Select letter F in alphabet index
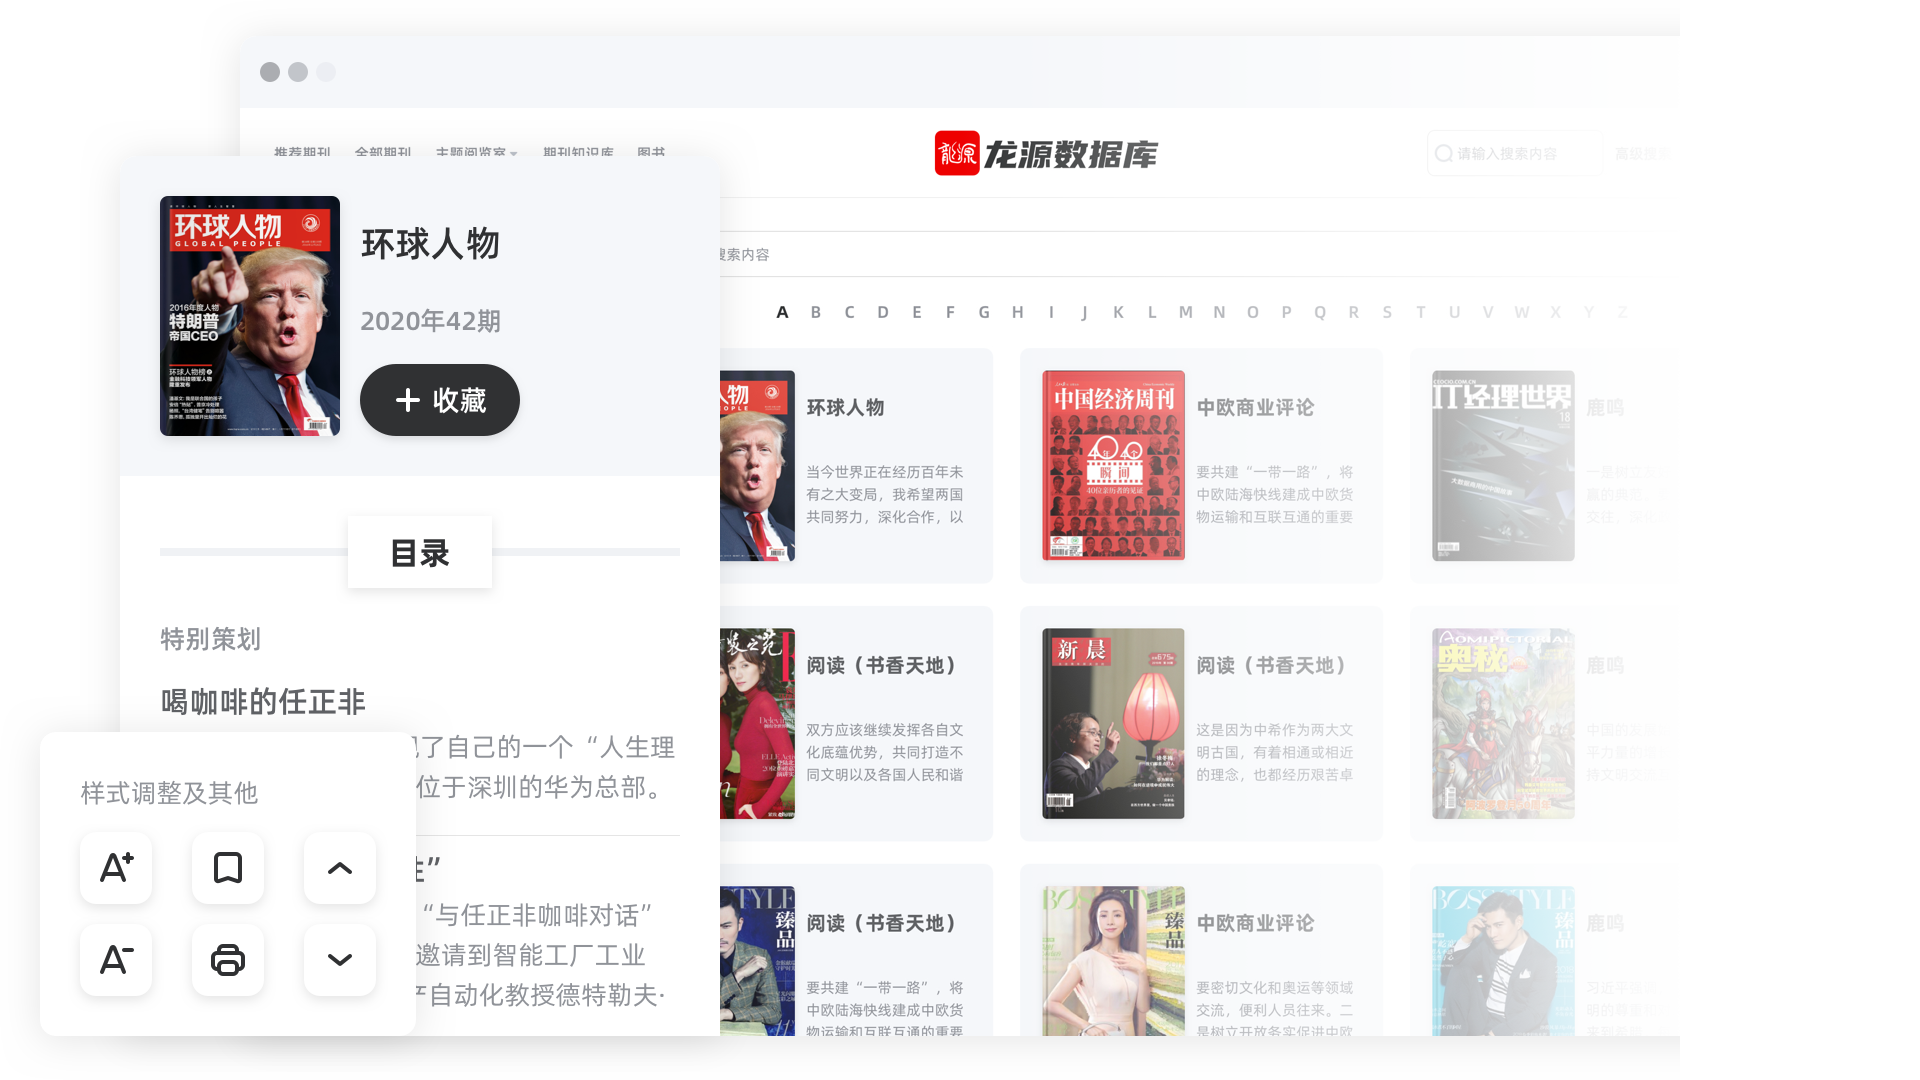Viewport: 1920px width, 1080px height. (950, 312)
